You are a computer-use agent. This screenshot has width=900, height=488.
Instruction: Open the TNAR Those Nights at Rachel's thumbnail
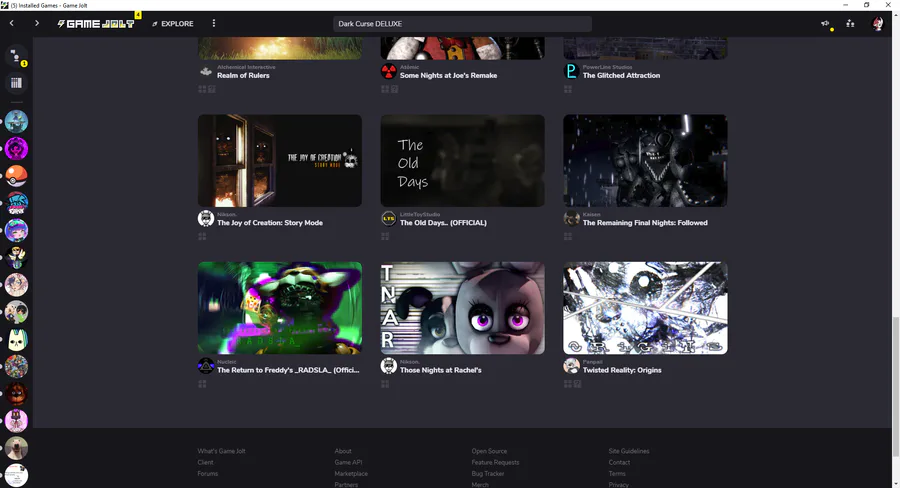[463, 308]
